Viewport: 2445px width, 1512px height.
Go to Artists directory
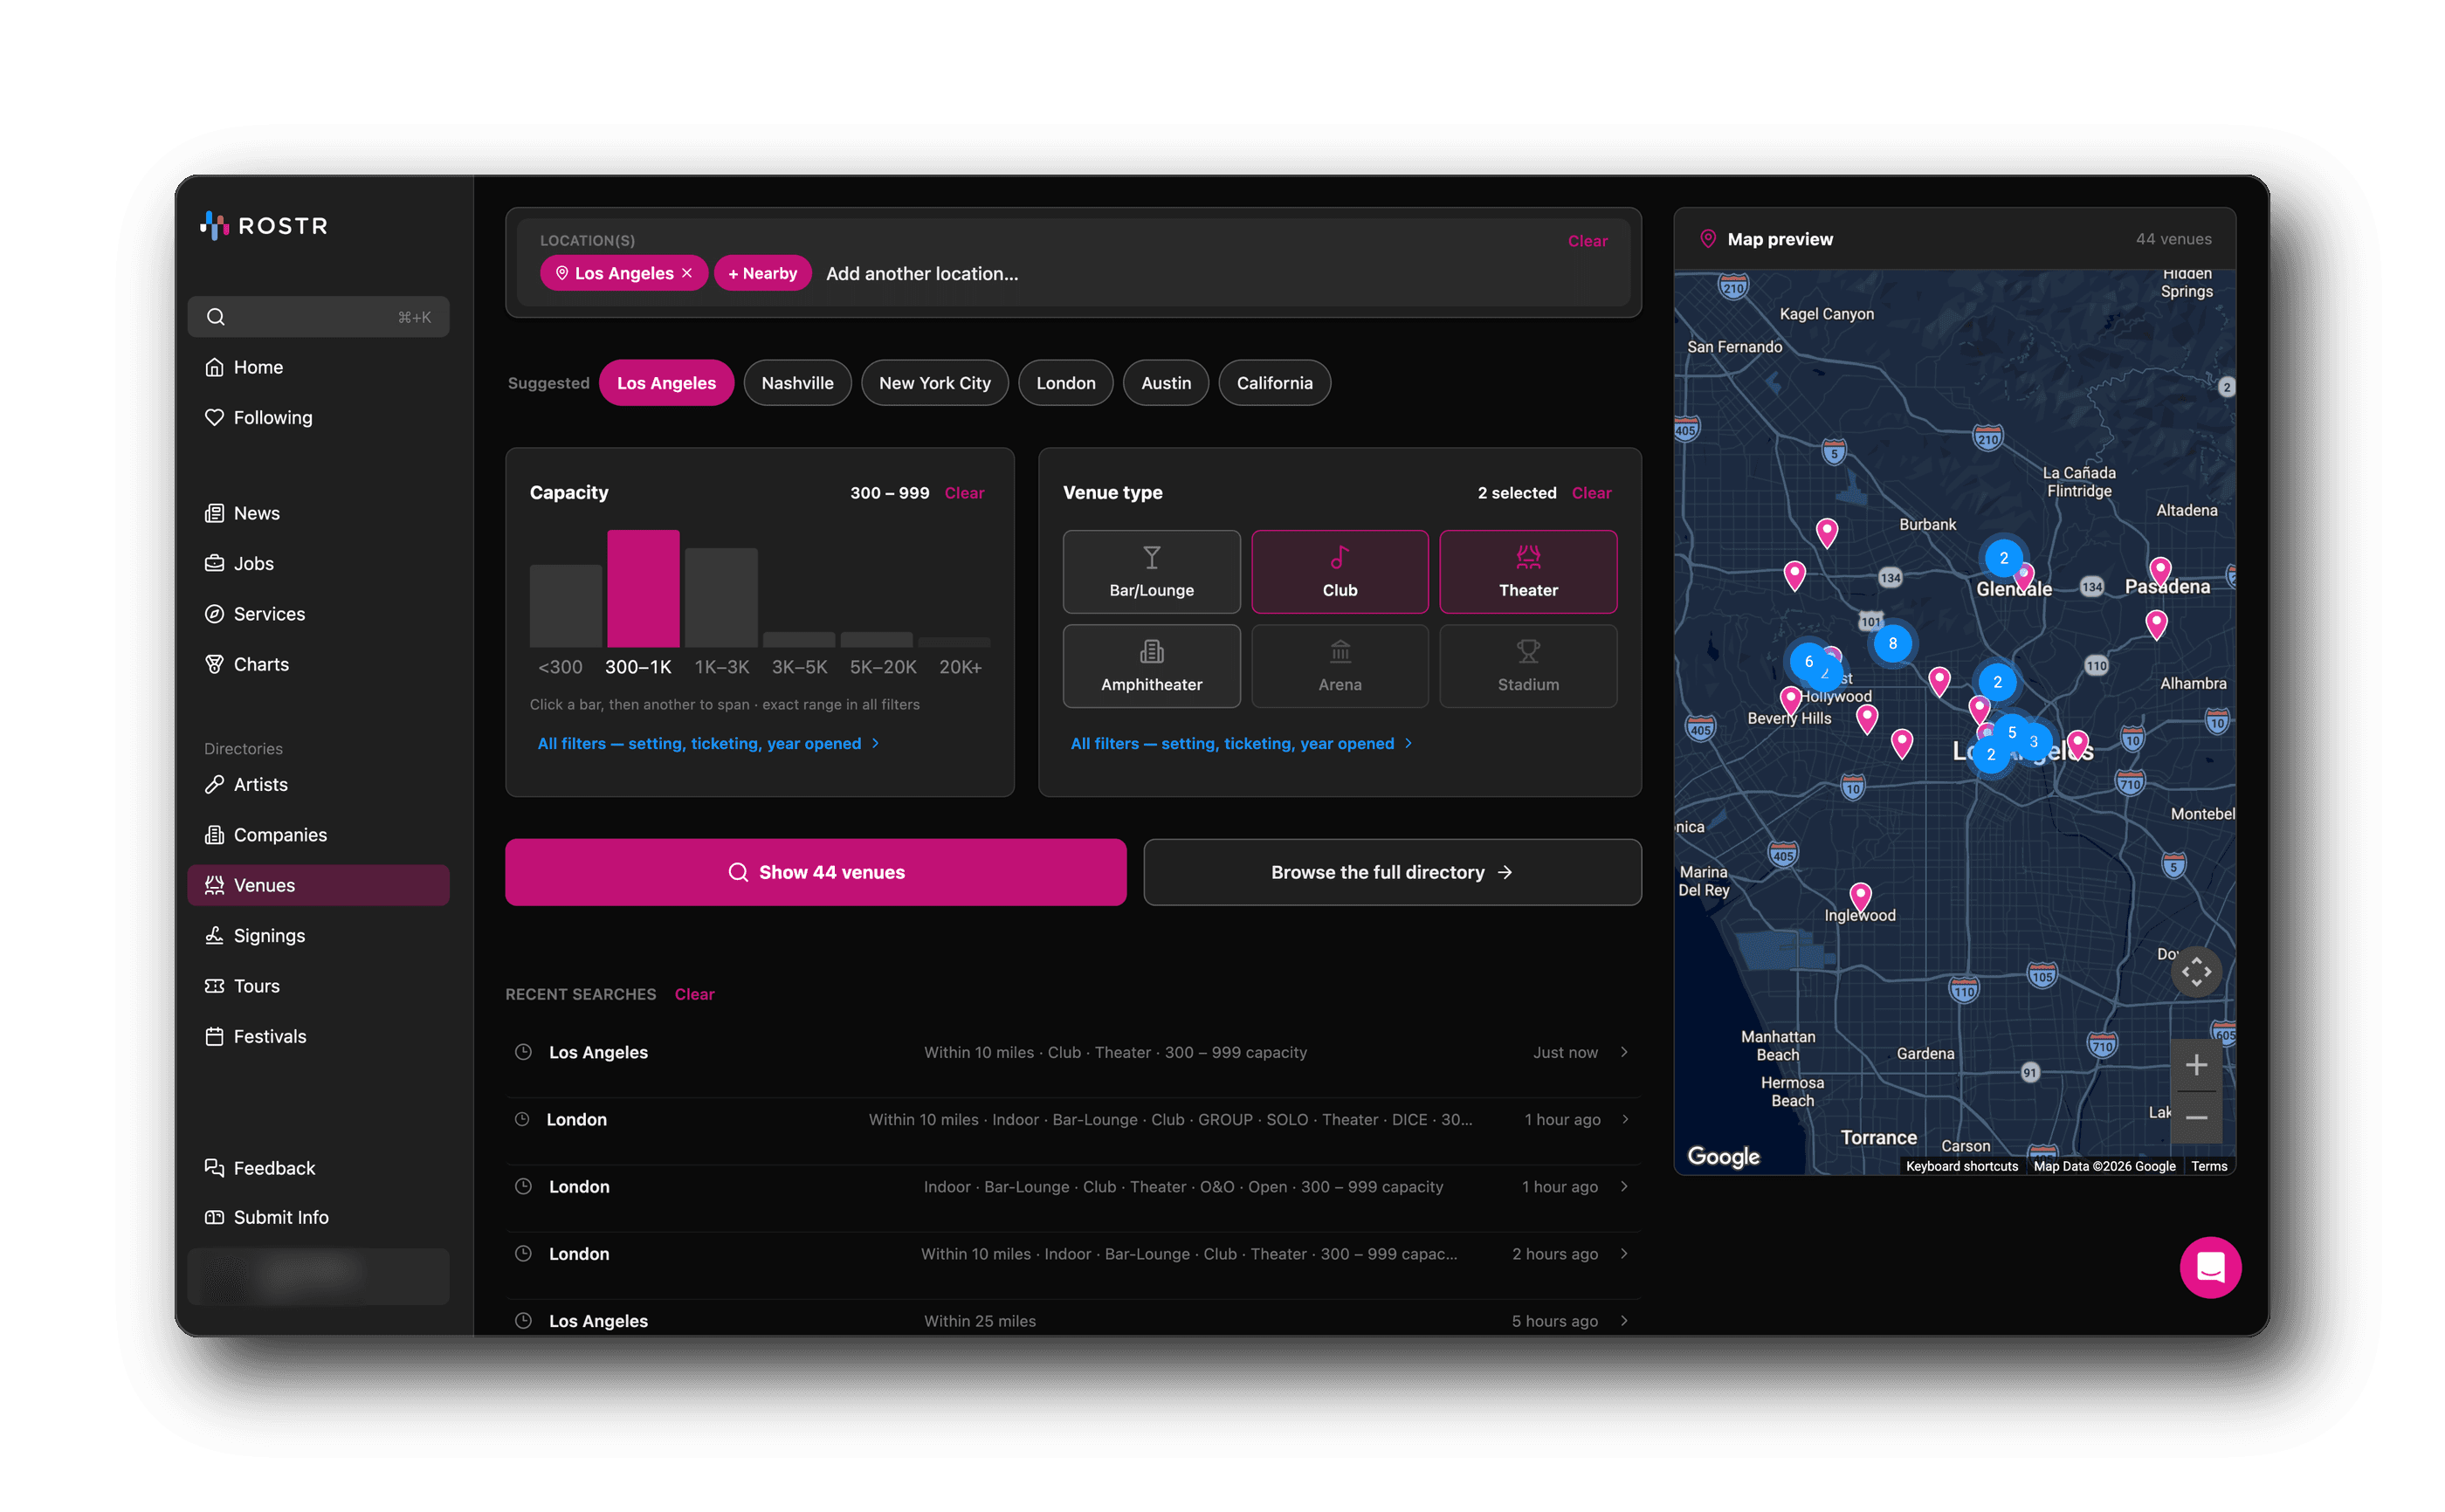point(318,784)
